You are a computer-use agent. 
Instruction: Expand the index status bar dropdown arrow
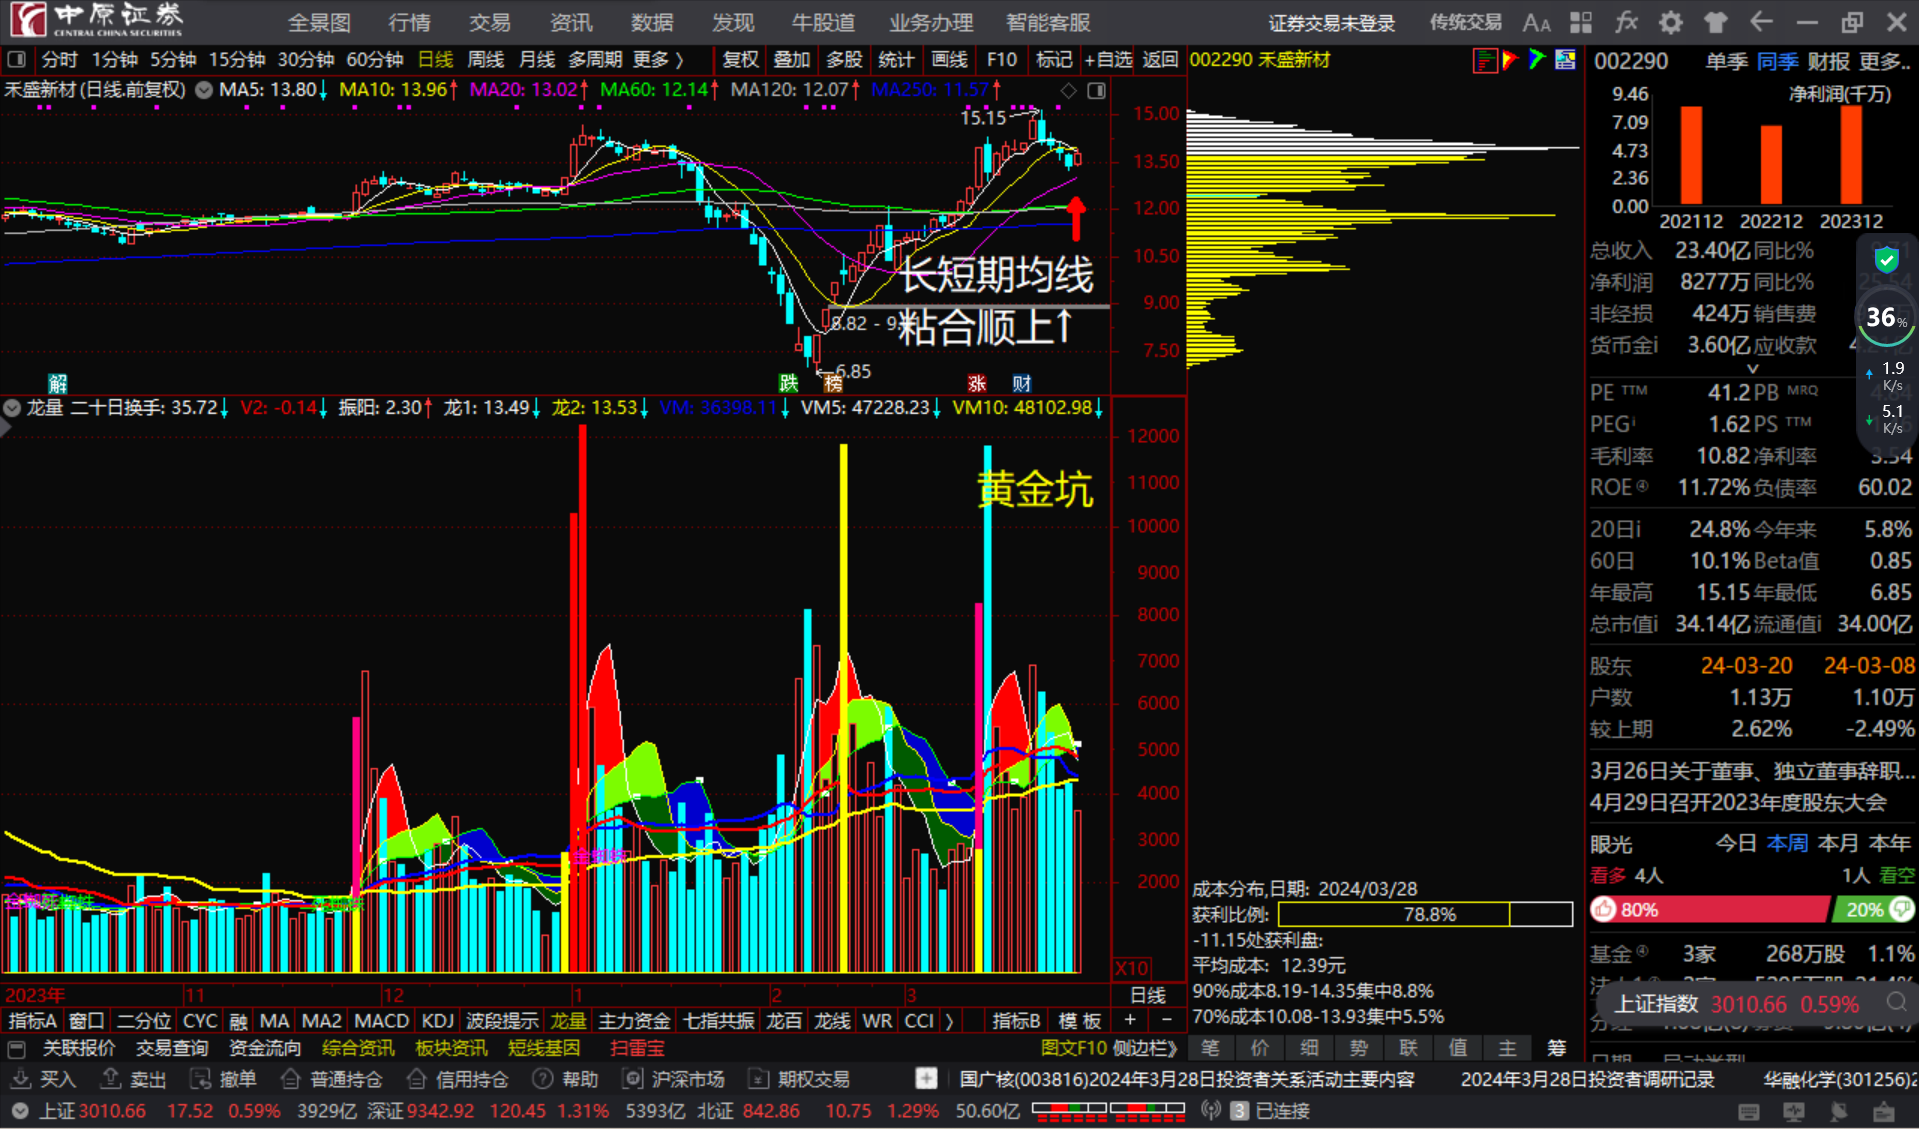point(20,1111)
